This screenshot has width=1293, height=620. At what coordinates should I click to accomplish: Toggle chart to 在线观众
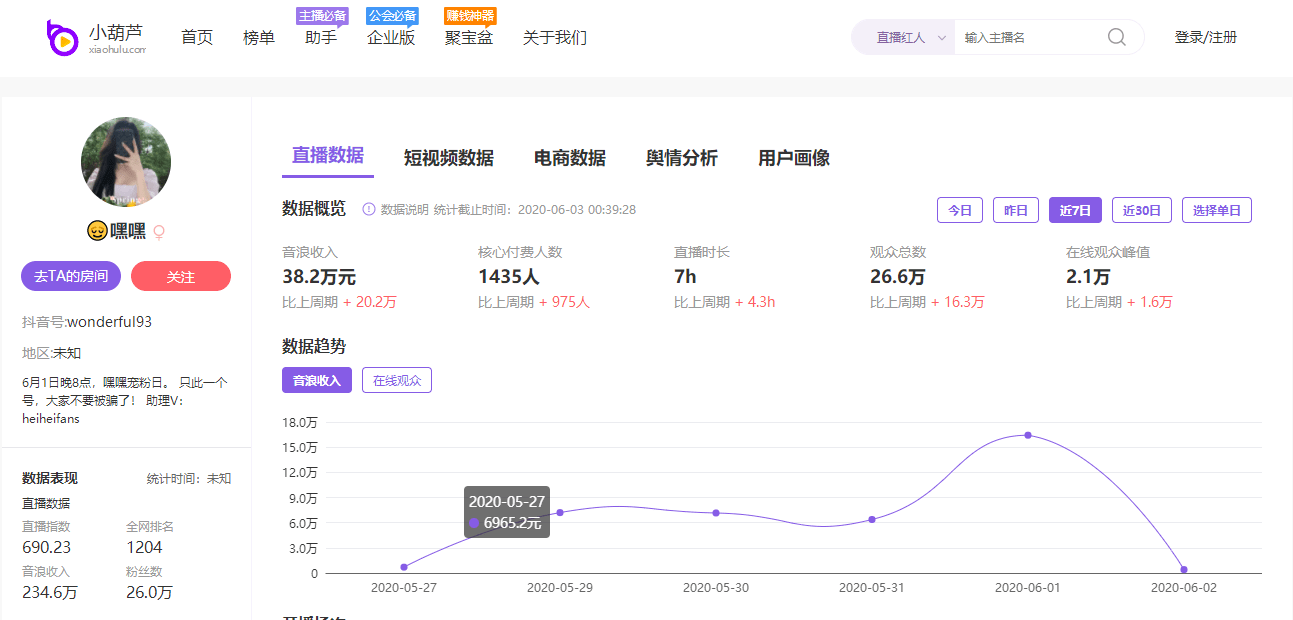[x=397, y=380]
